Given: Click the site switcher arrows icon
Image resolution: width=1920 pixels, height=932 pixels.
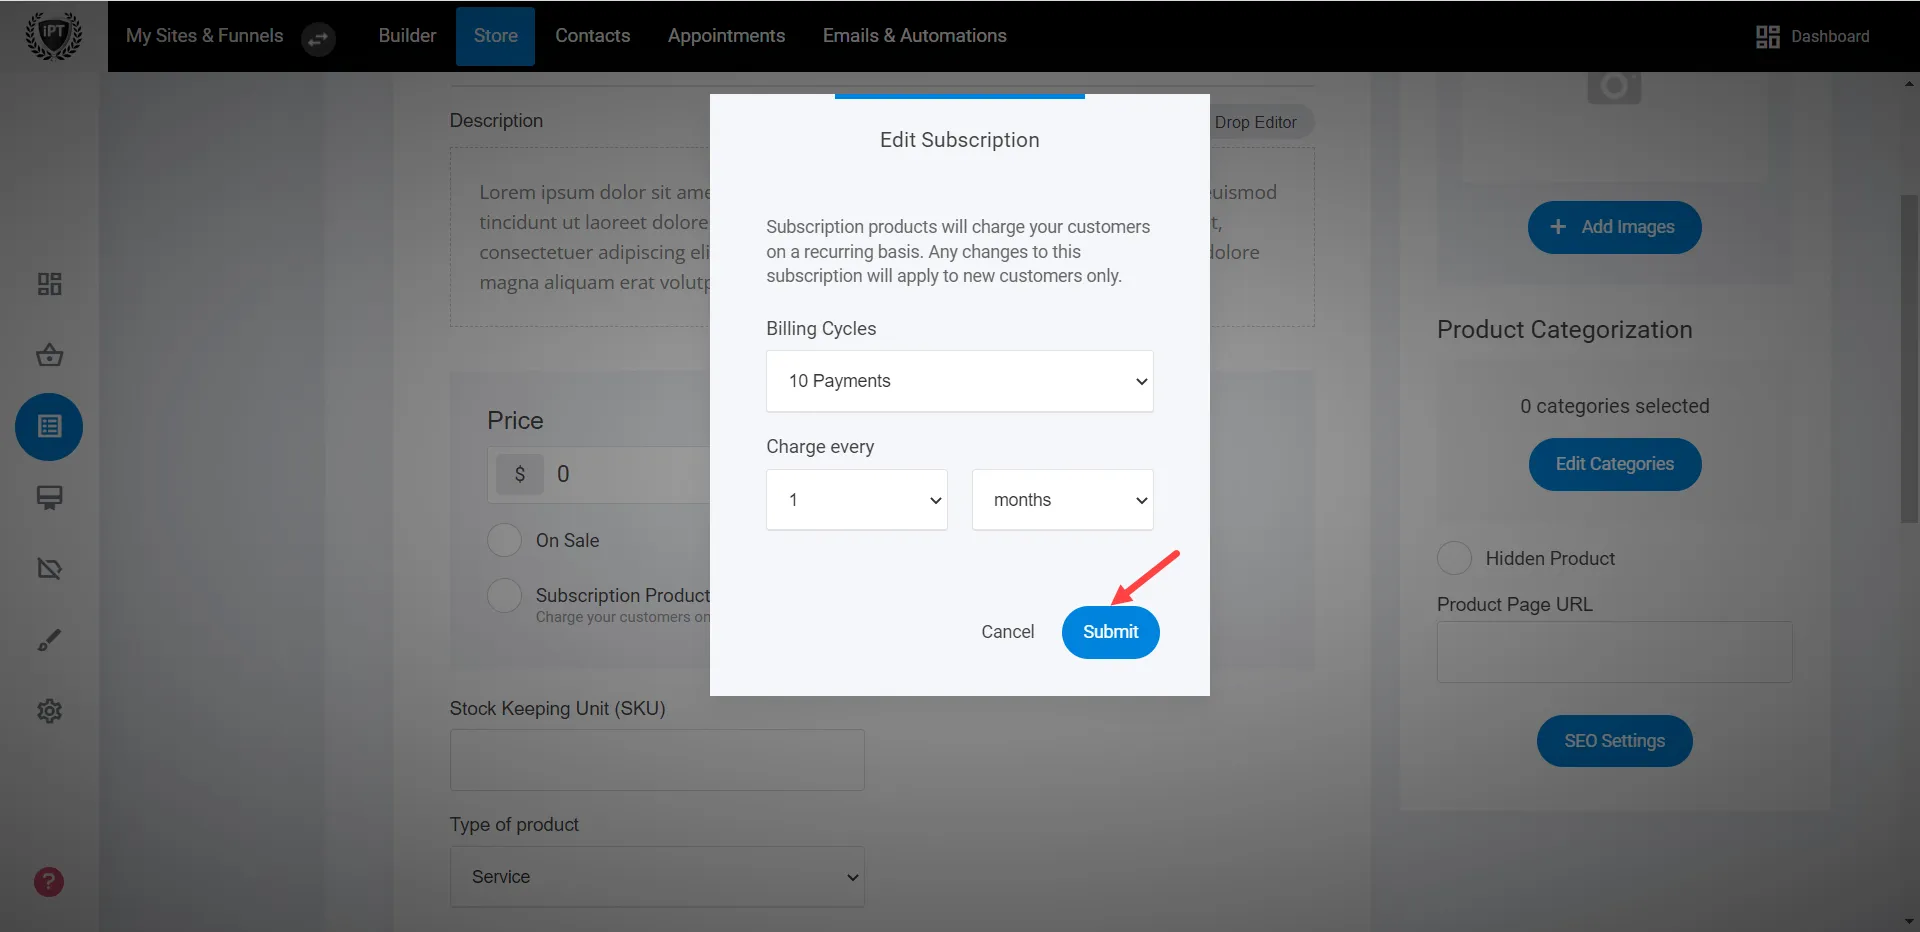Looking at the screenshot, I should pos(318,39).
